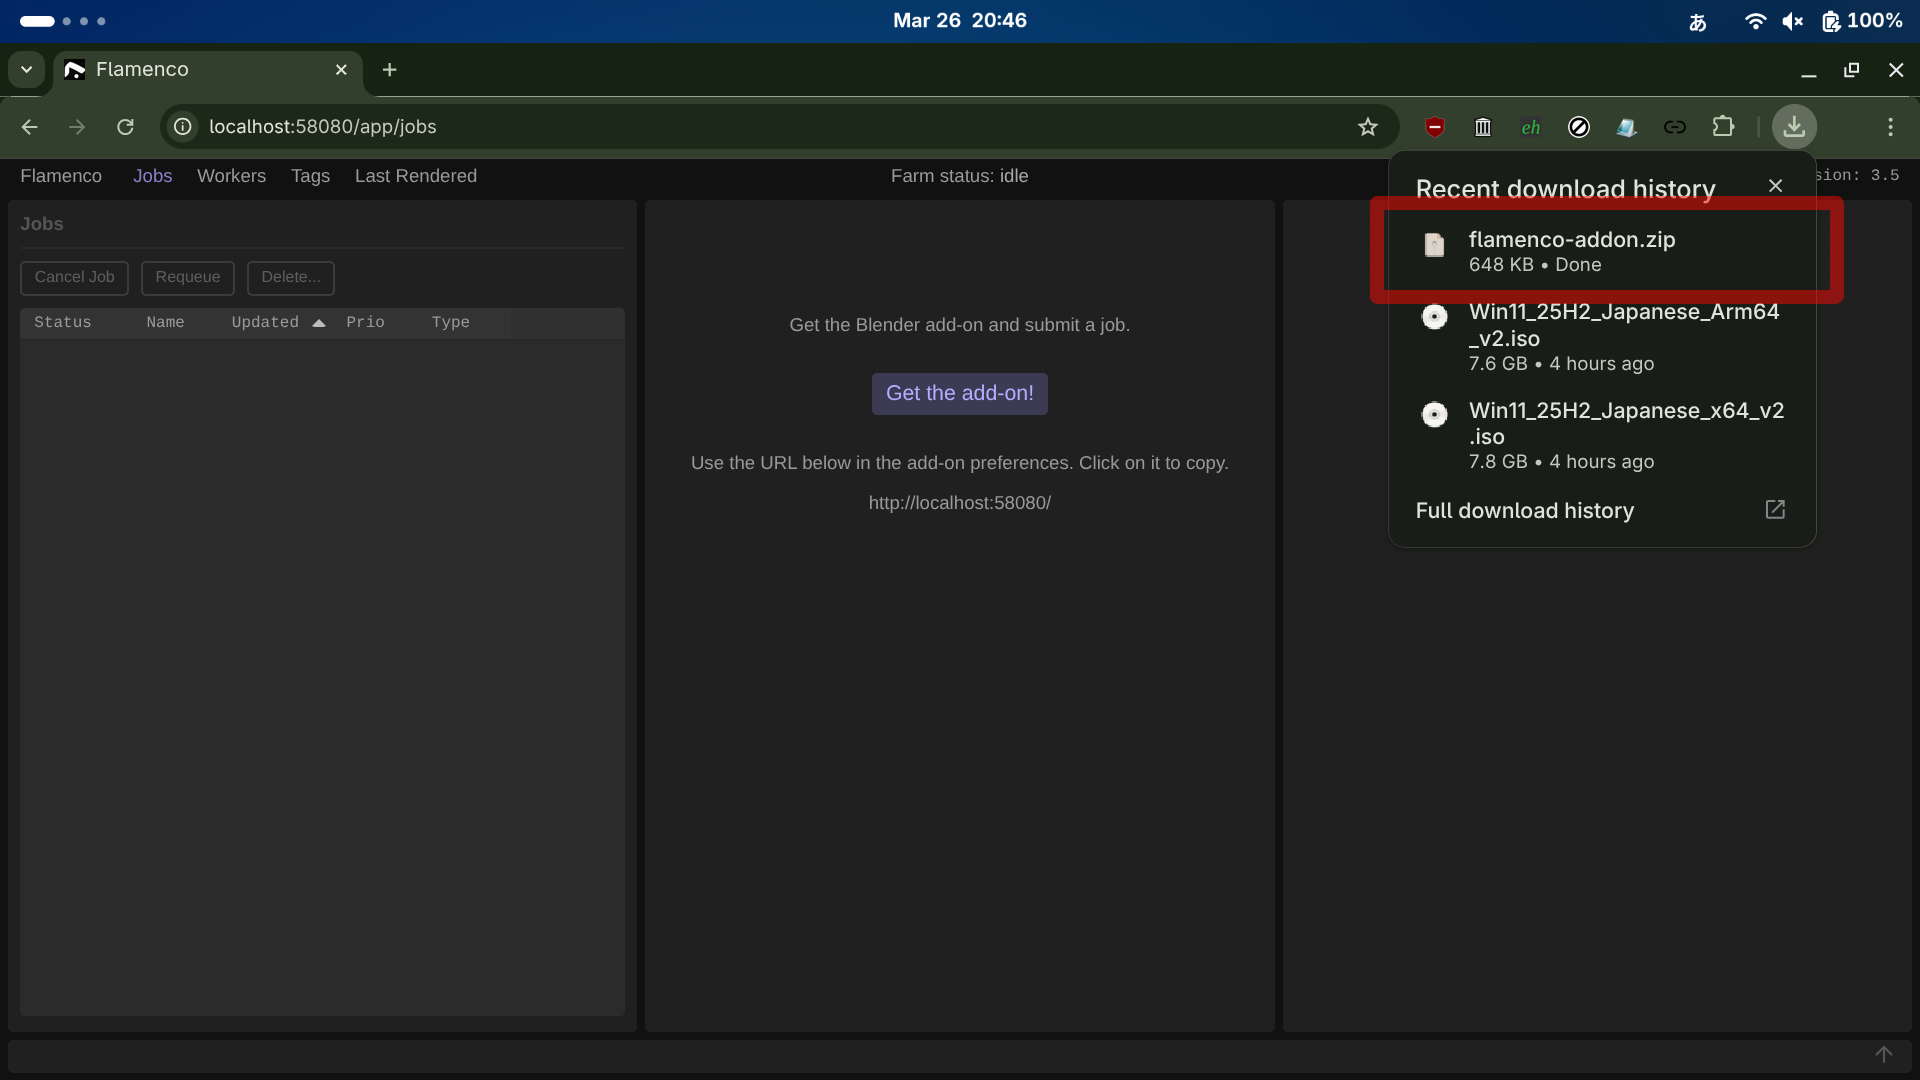Expand the tab search dropdown chevron
The width and height of the screenshot is (1920, 1080).
tap(27, 70)
